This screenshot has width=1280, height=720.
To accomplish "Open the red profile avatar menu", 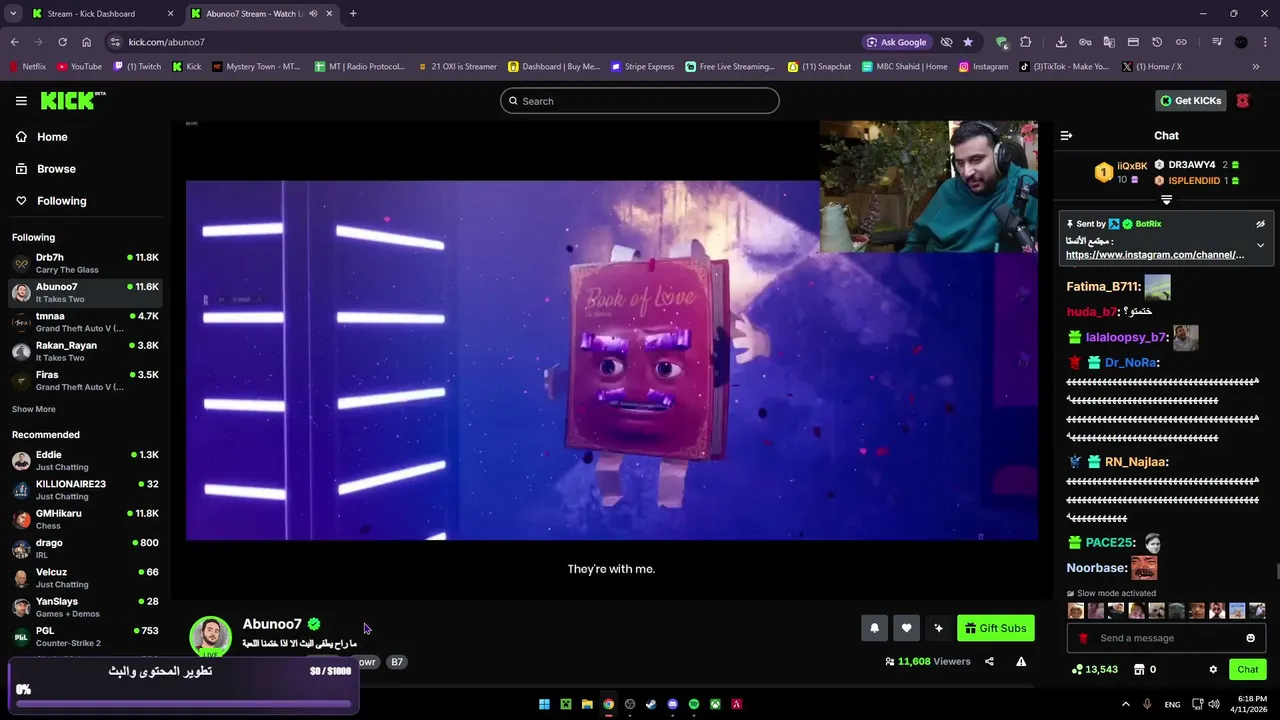I will (1243, 101).
